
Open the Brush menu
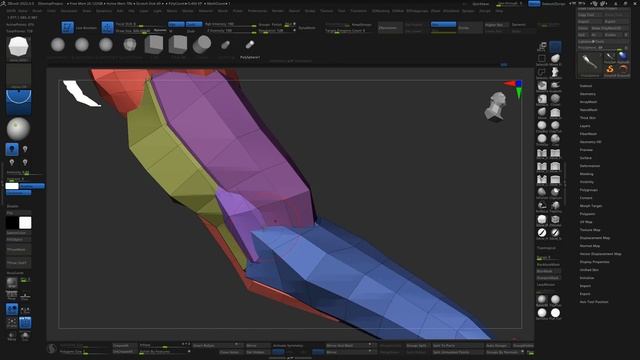[x=37, y=11]
